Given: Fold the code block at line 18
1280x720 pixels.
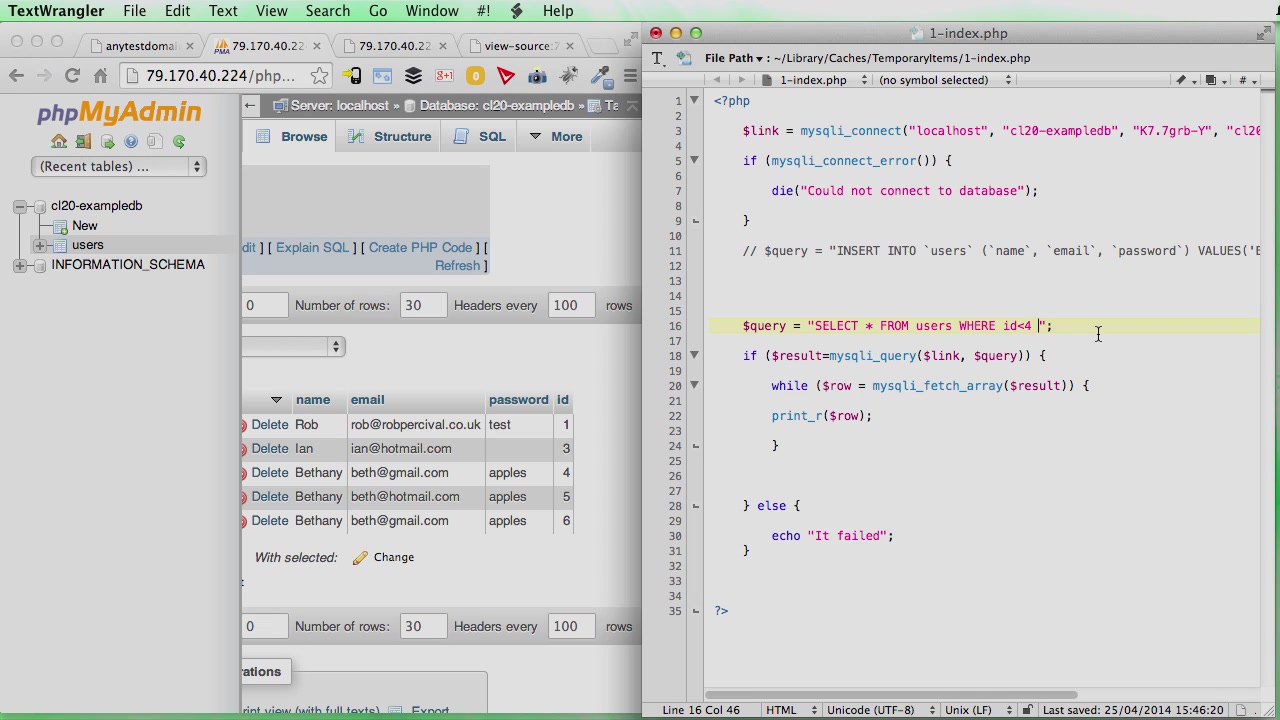Looking at the screenshot, I should pyautogui.click(x=695, y=355).
